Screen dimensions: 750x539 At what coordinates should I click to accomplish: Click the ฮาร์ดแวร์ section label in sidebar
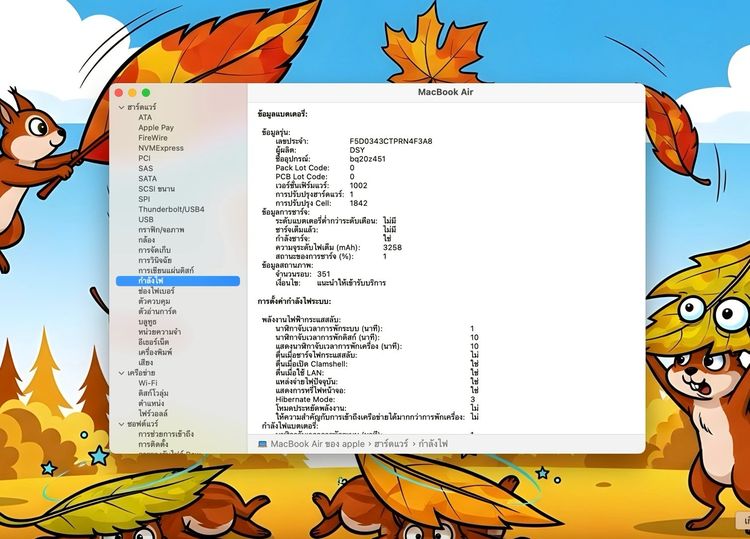[142, 107]
